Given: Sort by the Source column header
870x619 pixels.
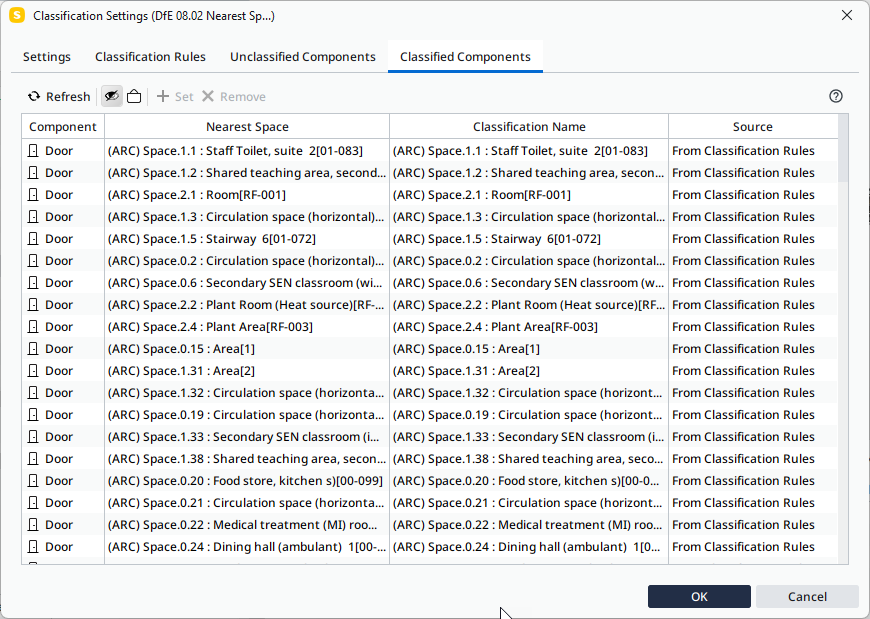Looking at the screenshot, I should pyautogui.click(x=752, y=126).
